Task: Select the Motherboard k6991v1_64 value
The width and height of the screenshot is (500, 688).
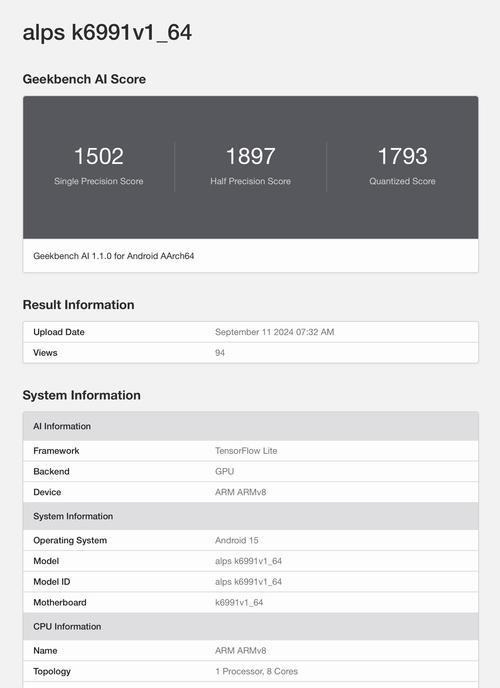Action: pos(239,602)
